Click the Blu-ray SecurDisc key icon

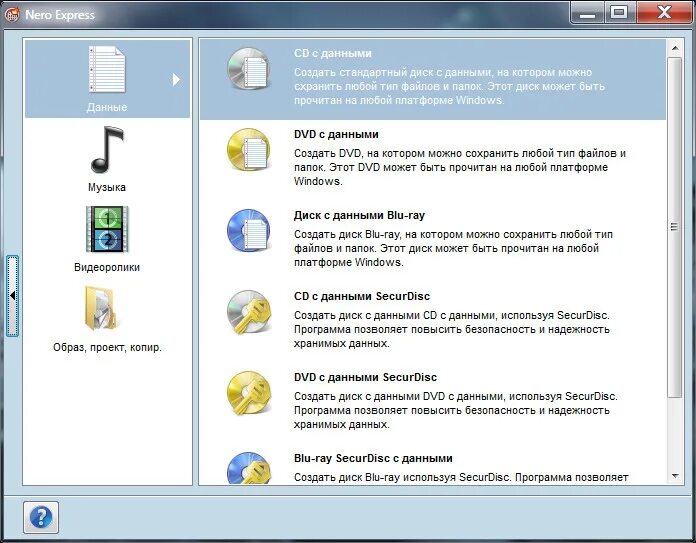coord(249,468)
